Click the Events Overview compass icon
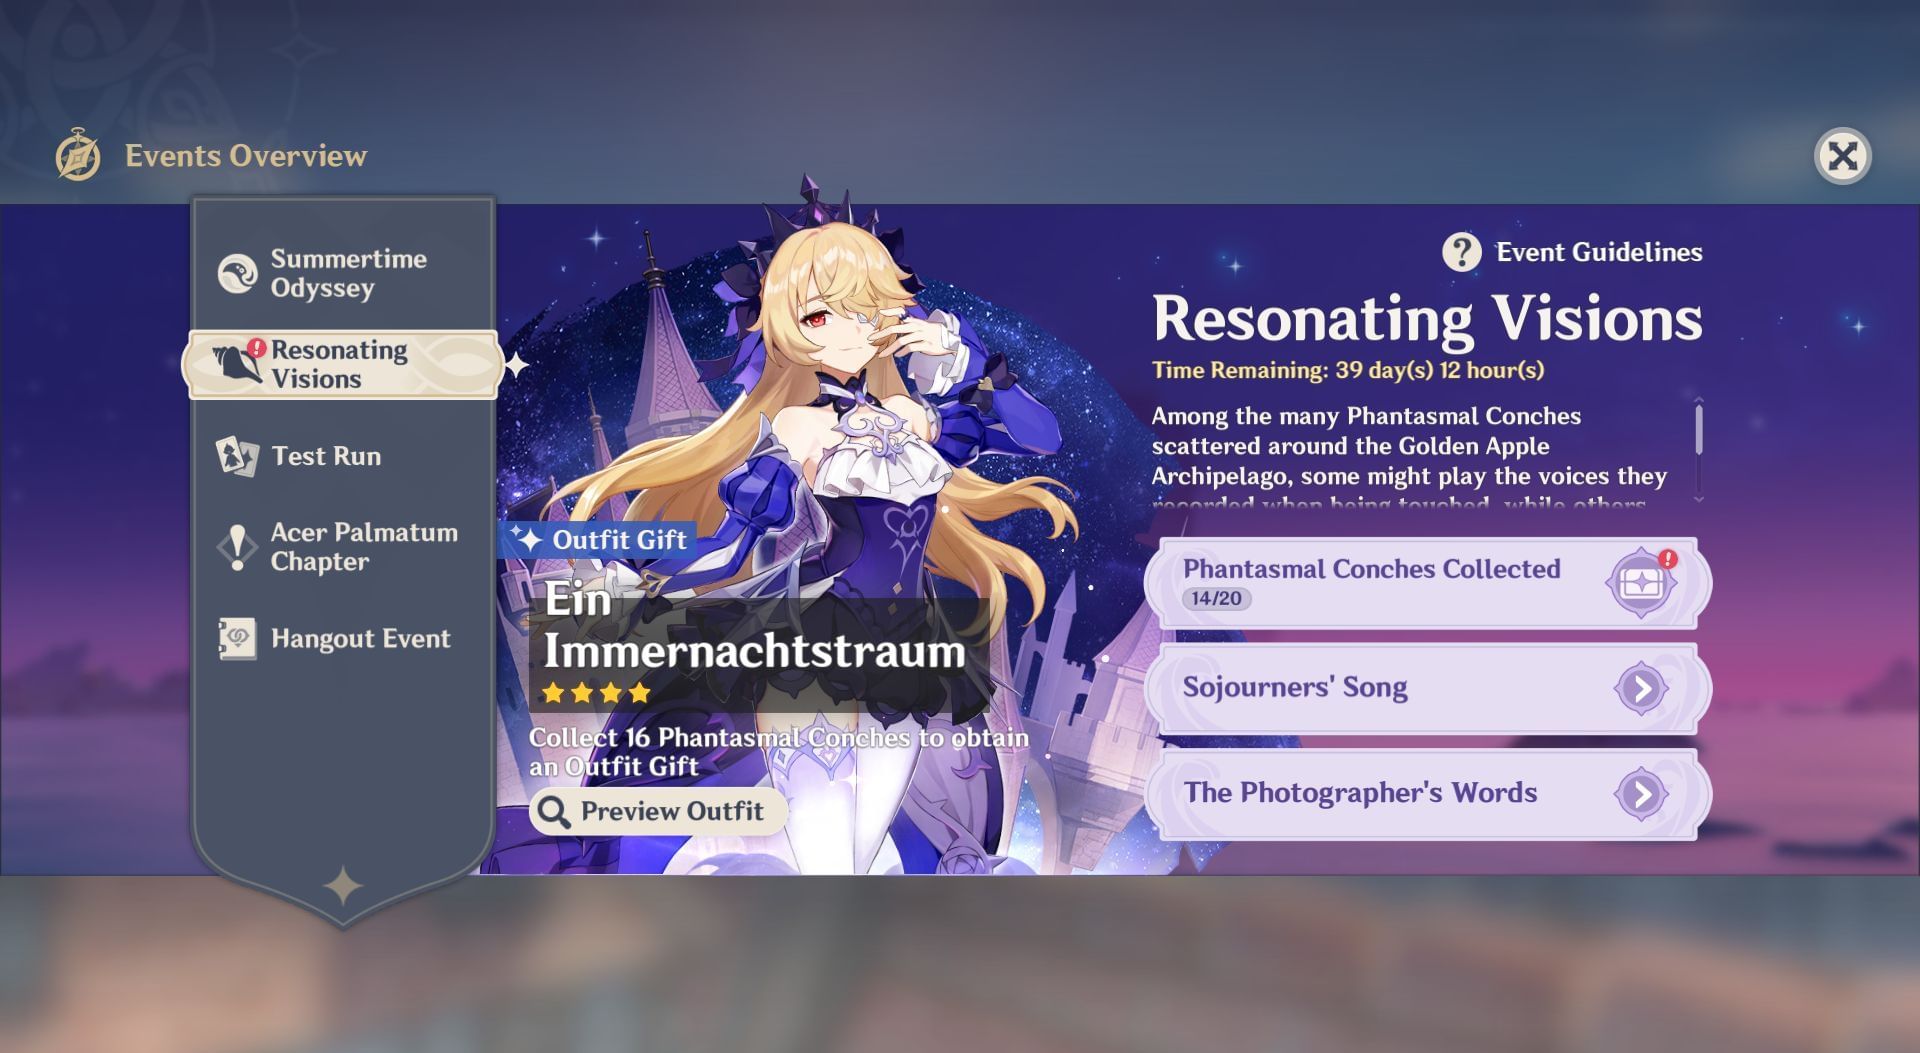 pos(78,156)
